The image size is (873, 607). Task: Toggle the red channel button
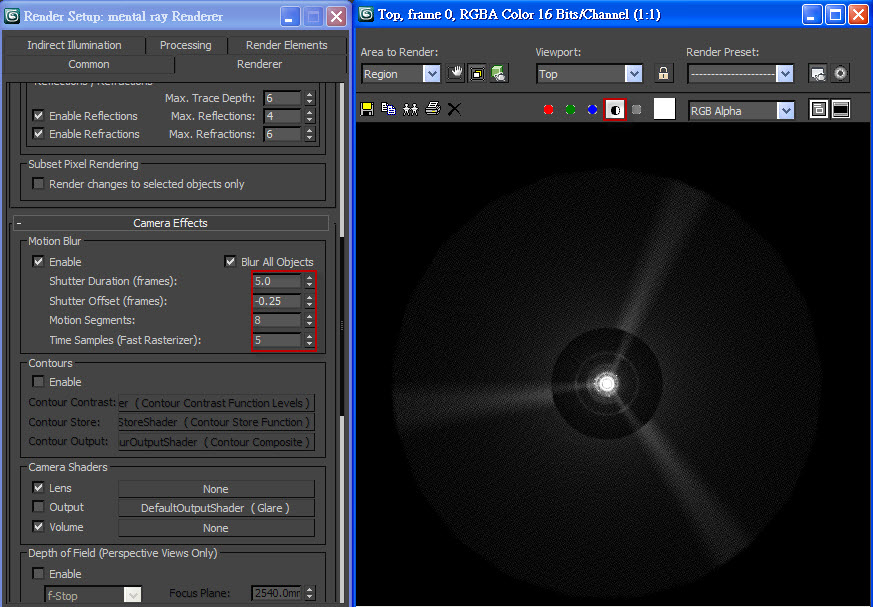(548, 110)
